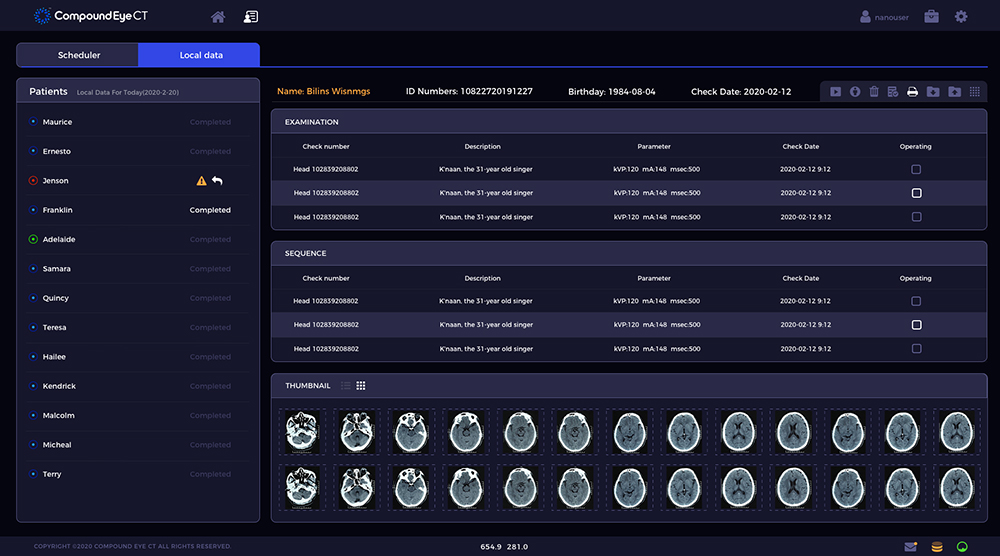This screenshot has height=556, width=1000.
Task: Select the Local data tab
Action: point(200,55)
